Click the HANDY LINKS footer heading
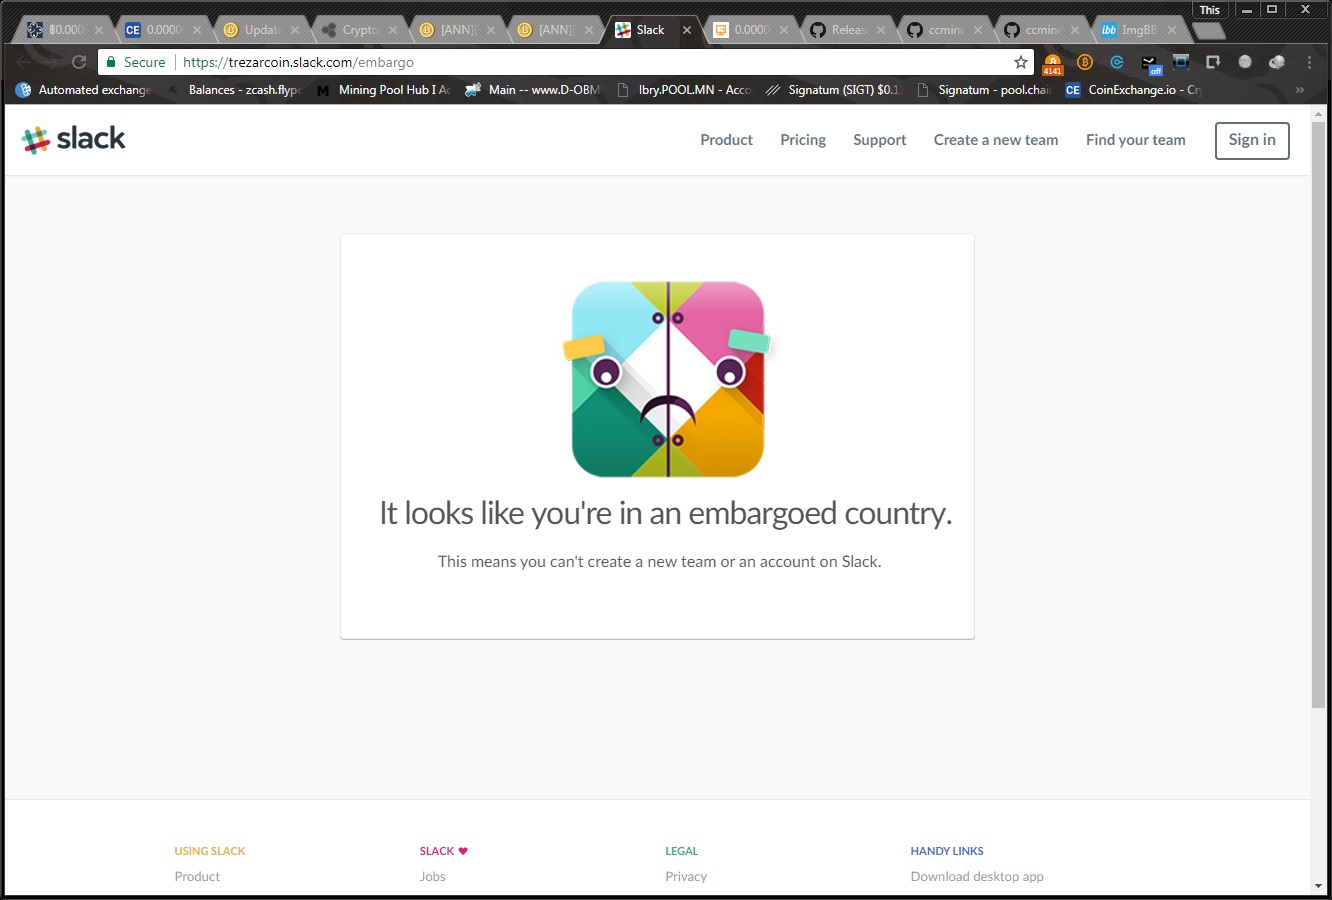Viewport: 1332px width, 900px height. coord(947,851)
